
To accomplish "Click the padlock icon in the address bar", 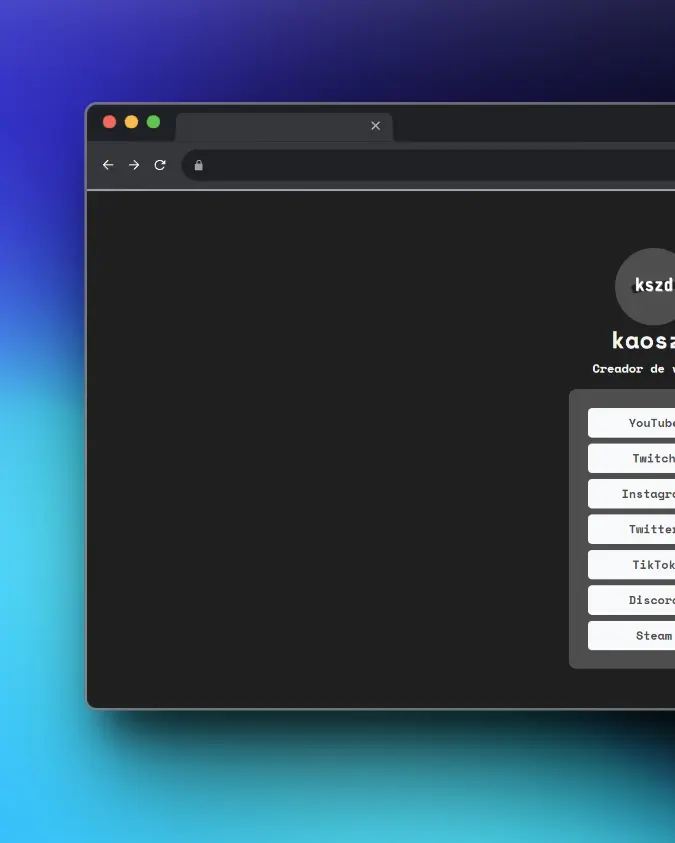I will click(199, 165).
